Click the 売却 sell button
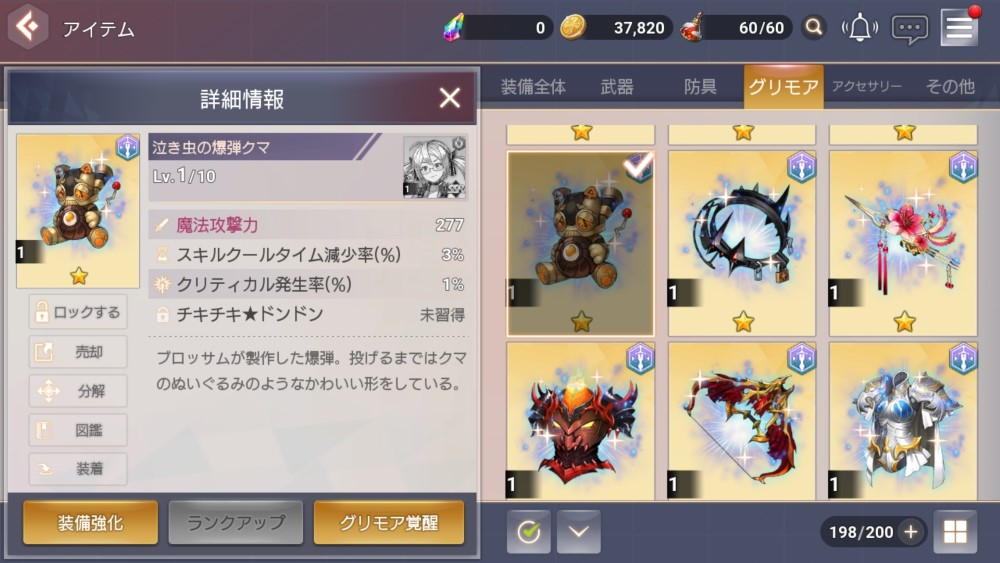Viewport: 1000px width, 563px height. click(x=78, y=351)
